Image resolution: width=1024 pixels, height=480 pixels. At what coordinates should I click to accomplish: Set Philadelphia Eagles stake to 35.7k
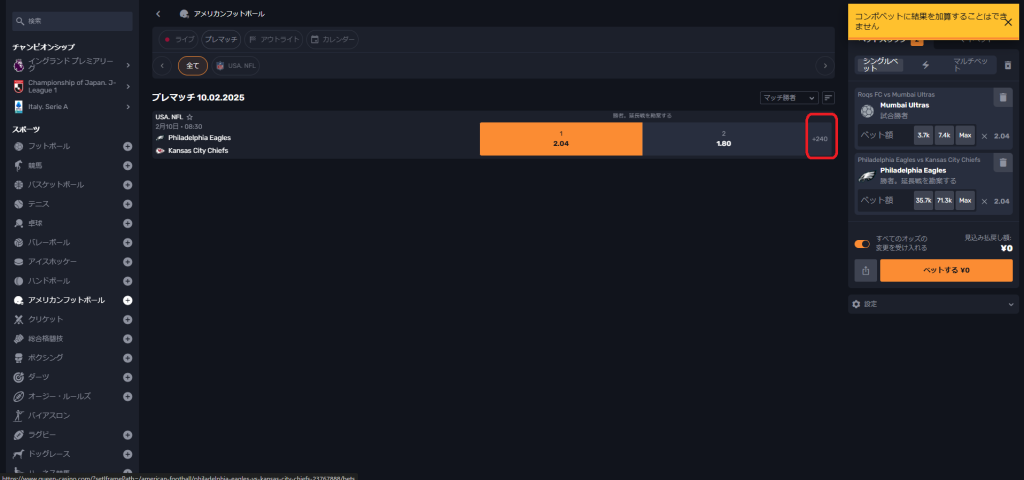click(x=923, y=200)
